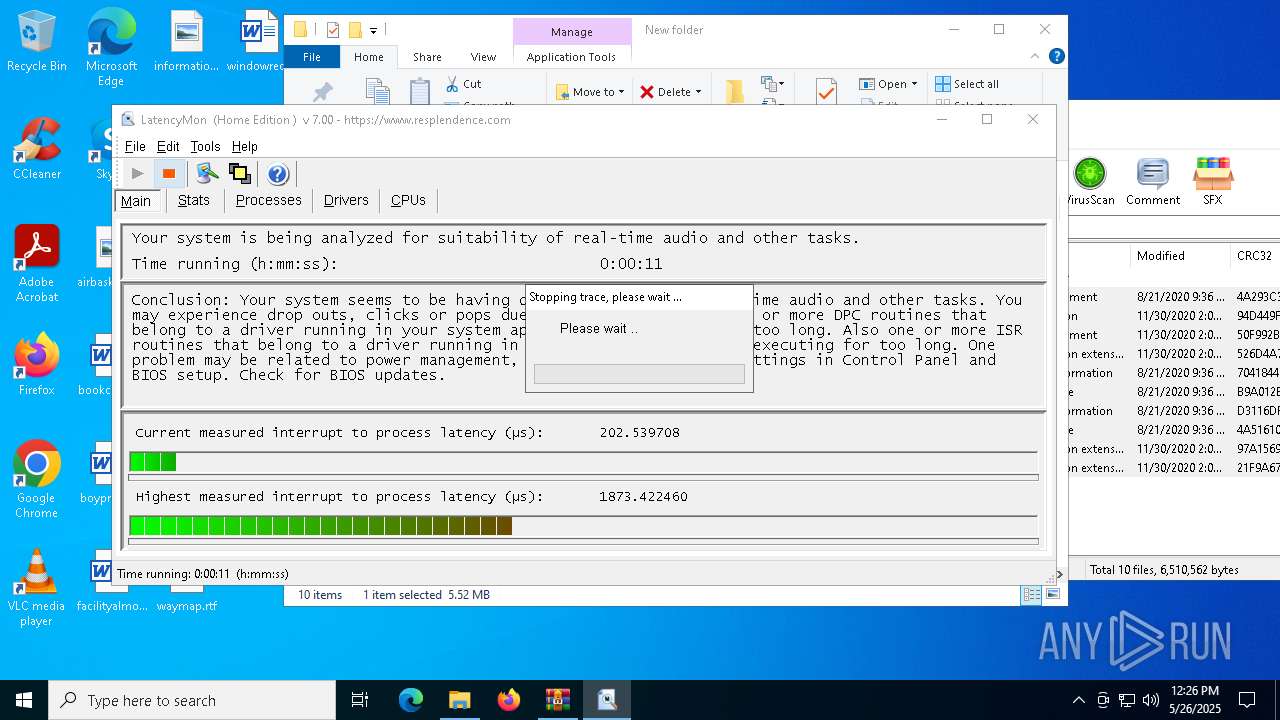This screenshot has width=1280, height=720.
Task: Switch to the Main tab
Action: 136,201
